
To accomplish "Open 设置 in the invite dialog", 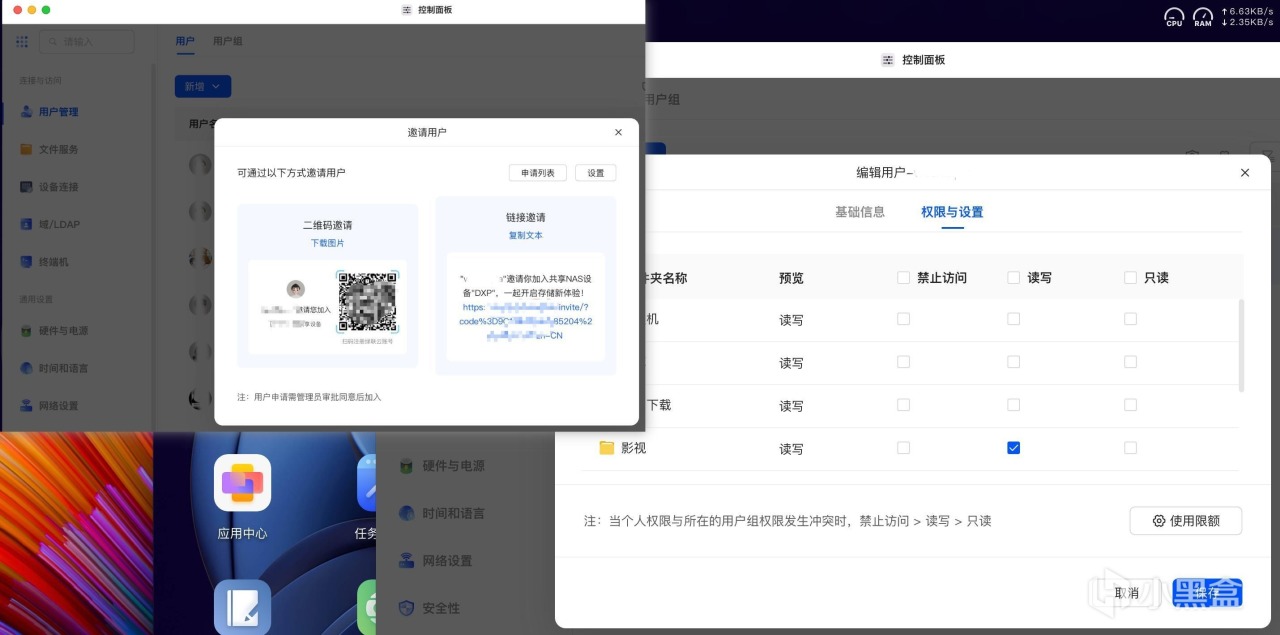I will click(x=596, y=173).
